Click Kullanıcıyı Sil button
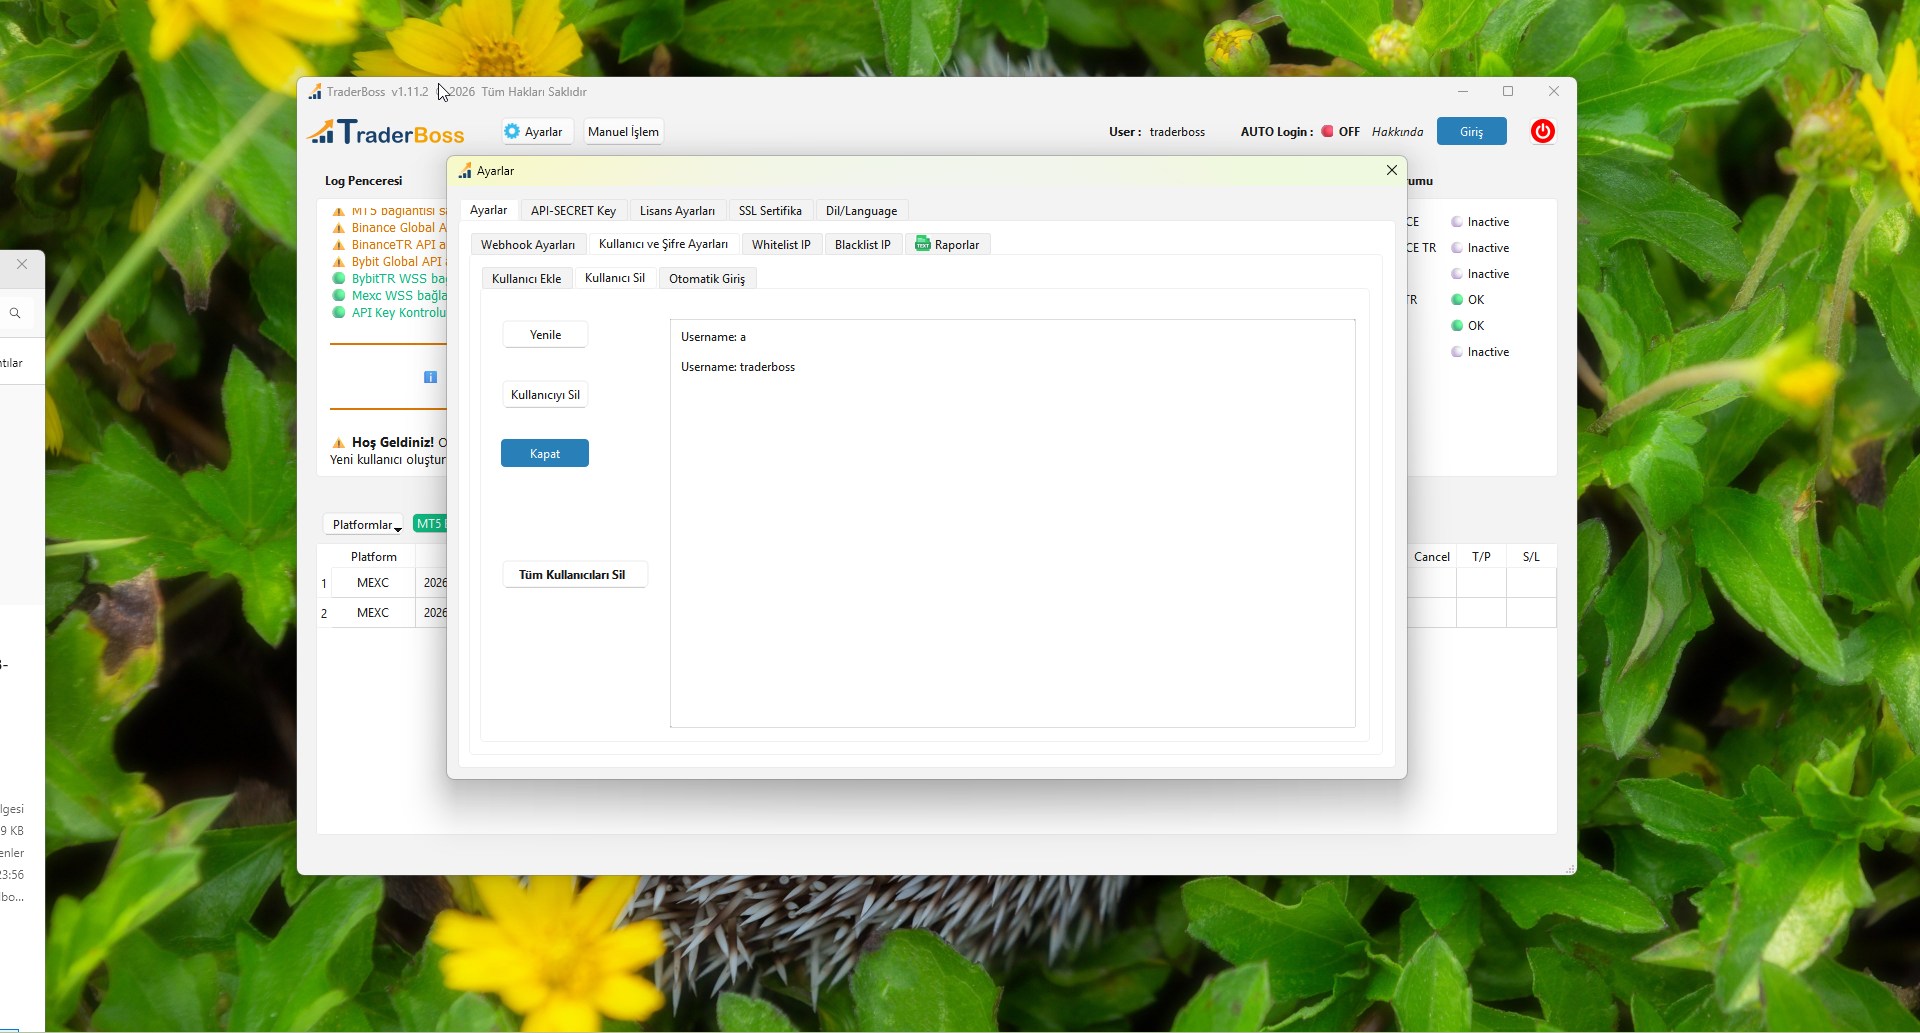This screenshot has width=1920, height=1033. [x=545, y=395]
